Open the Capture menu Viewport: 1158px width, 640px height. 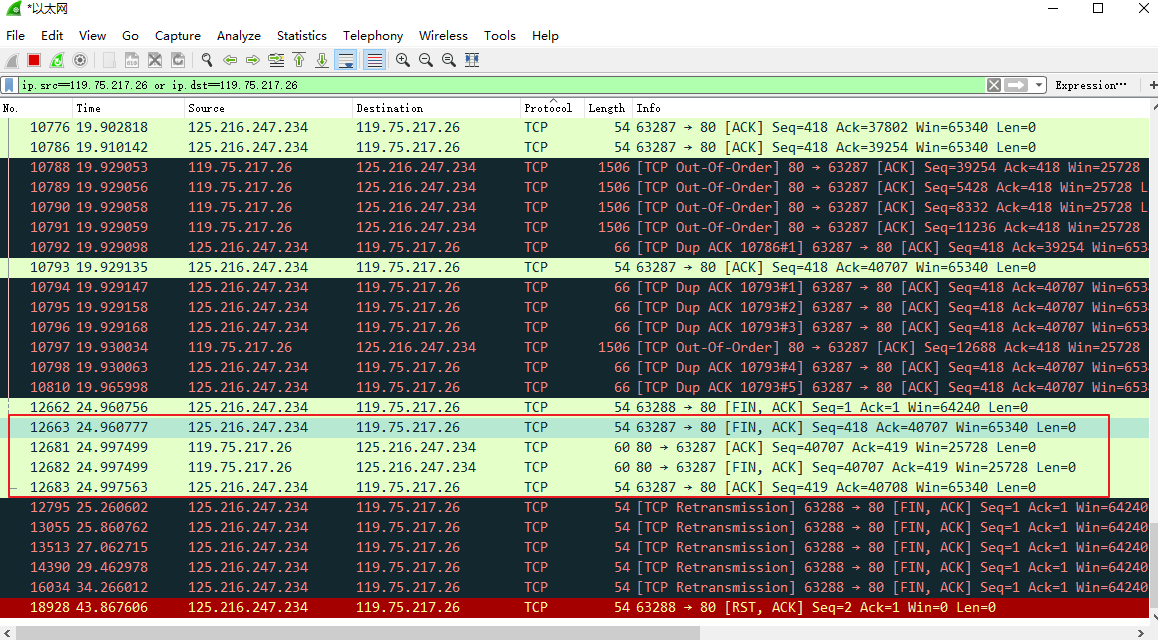click(177, 35)
